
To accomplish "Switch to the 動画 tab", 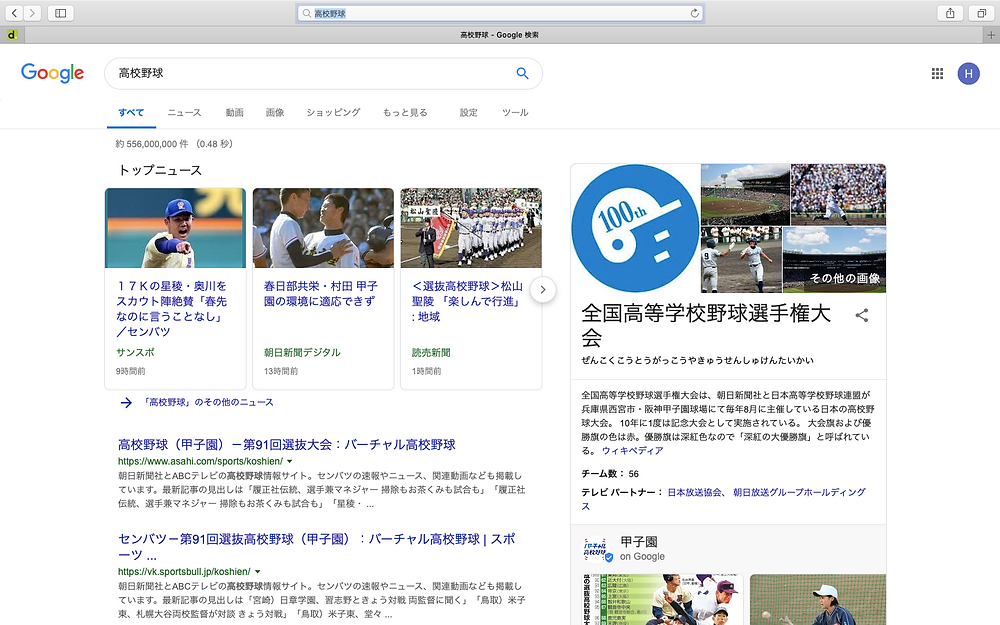I will [x=235, y=112].
